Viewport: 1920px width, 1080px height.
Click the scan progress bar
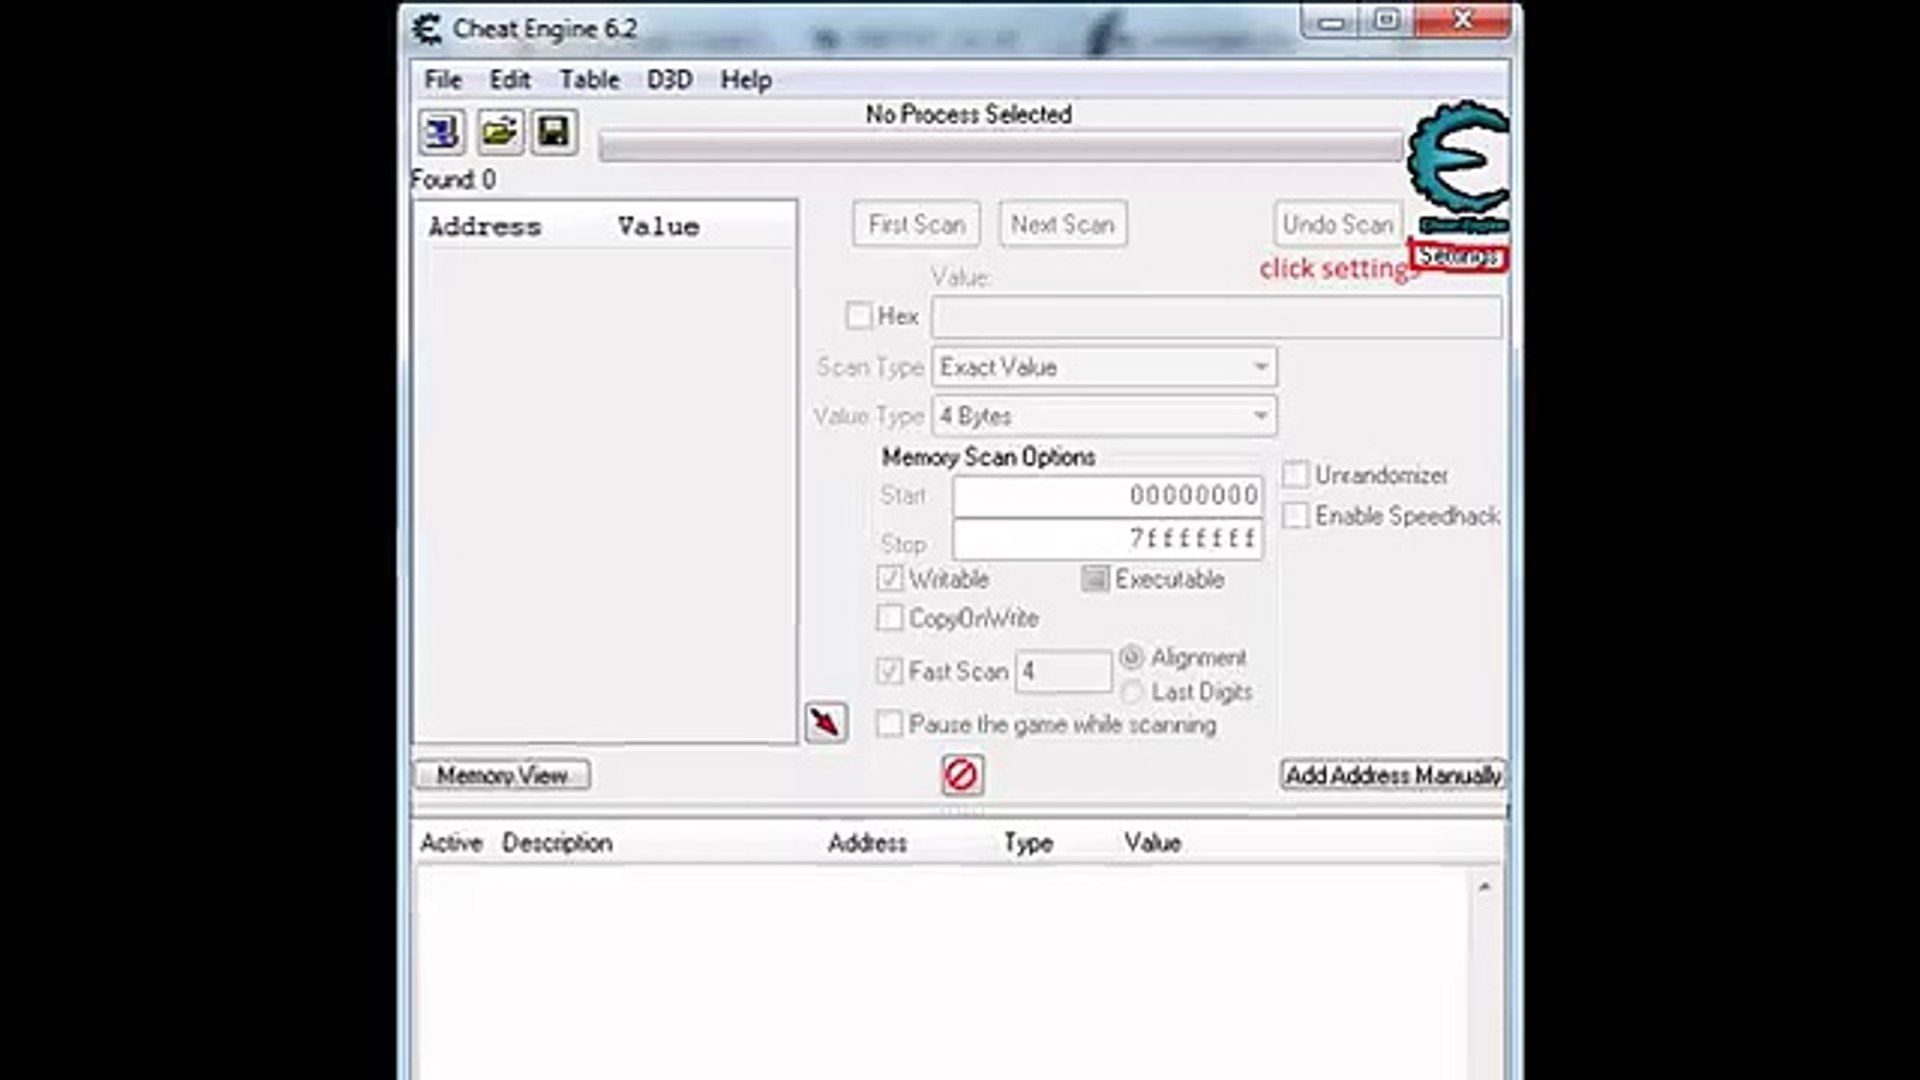(1000, 148)
